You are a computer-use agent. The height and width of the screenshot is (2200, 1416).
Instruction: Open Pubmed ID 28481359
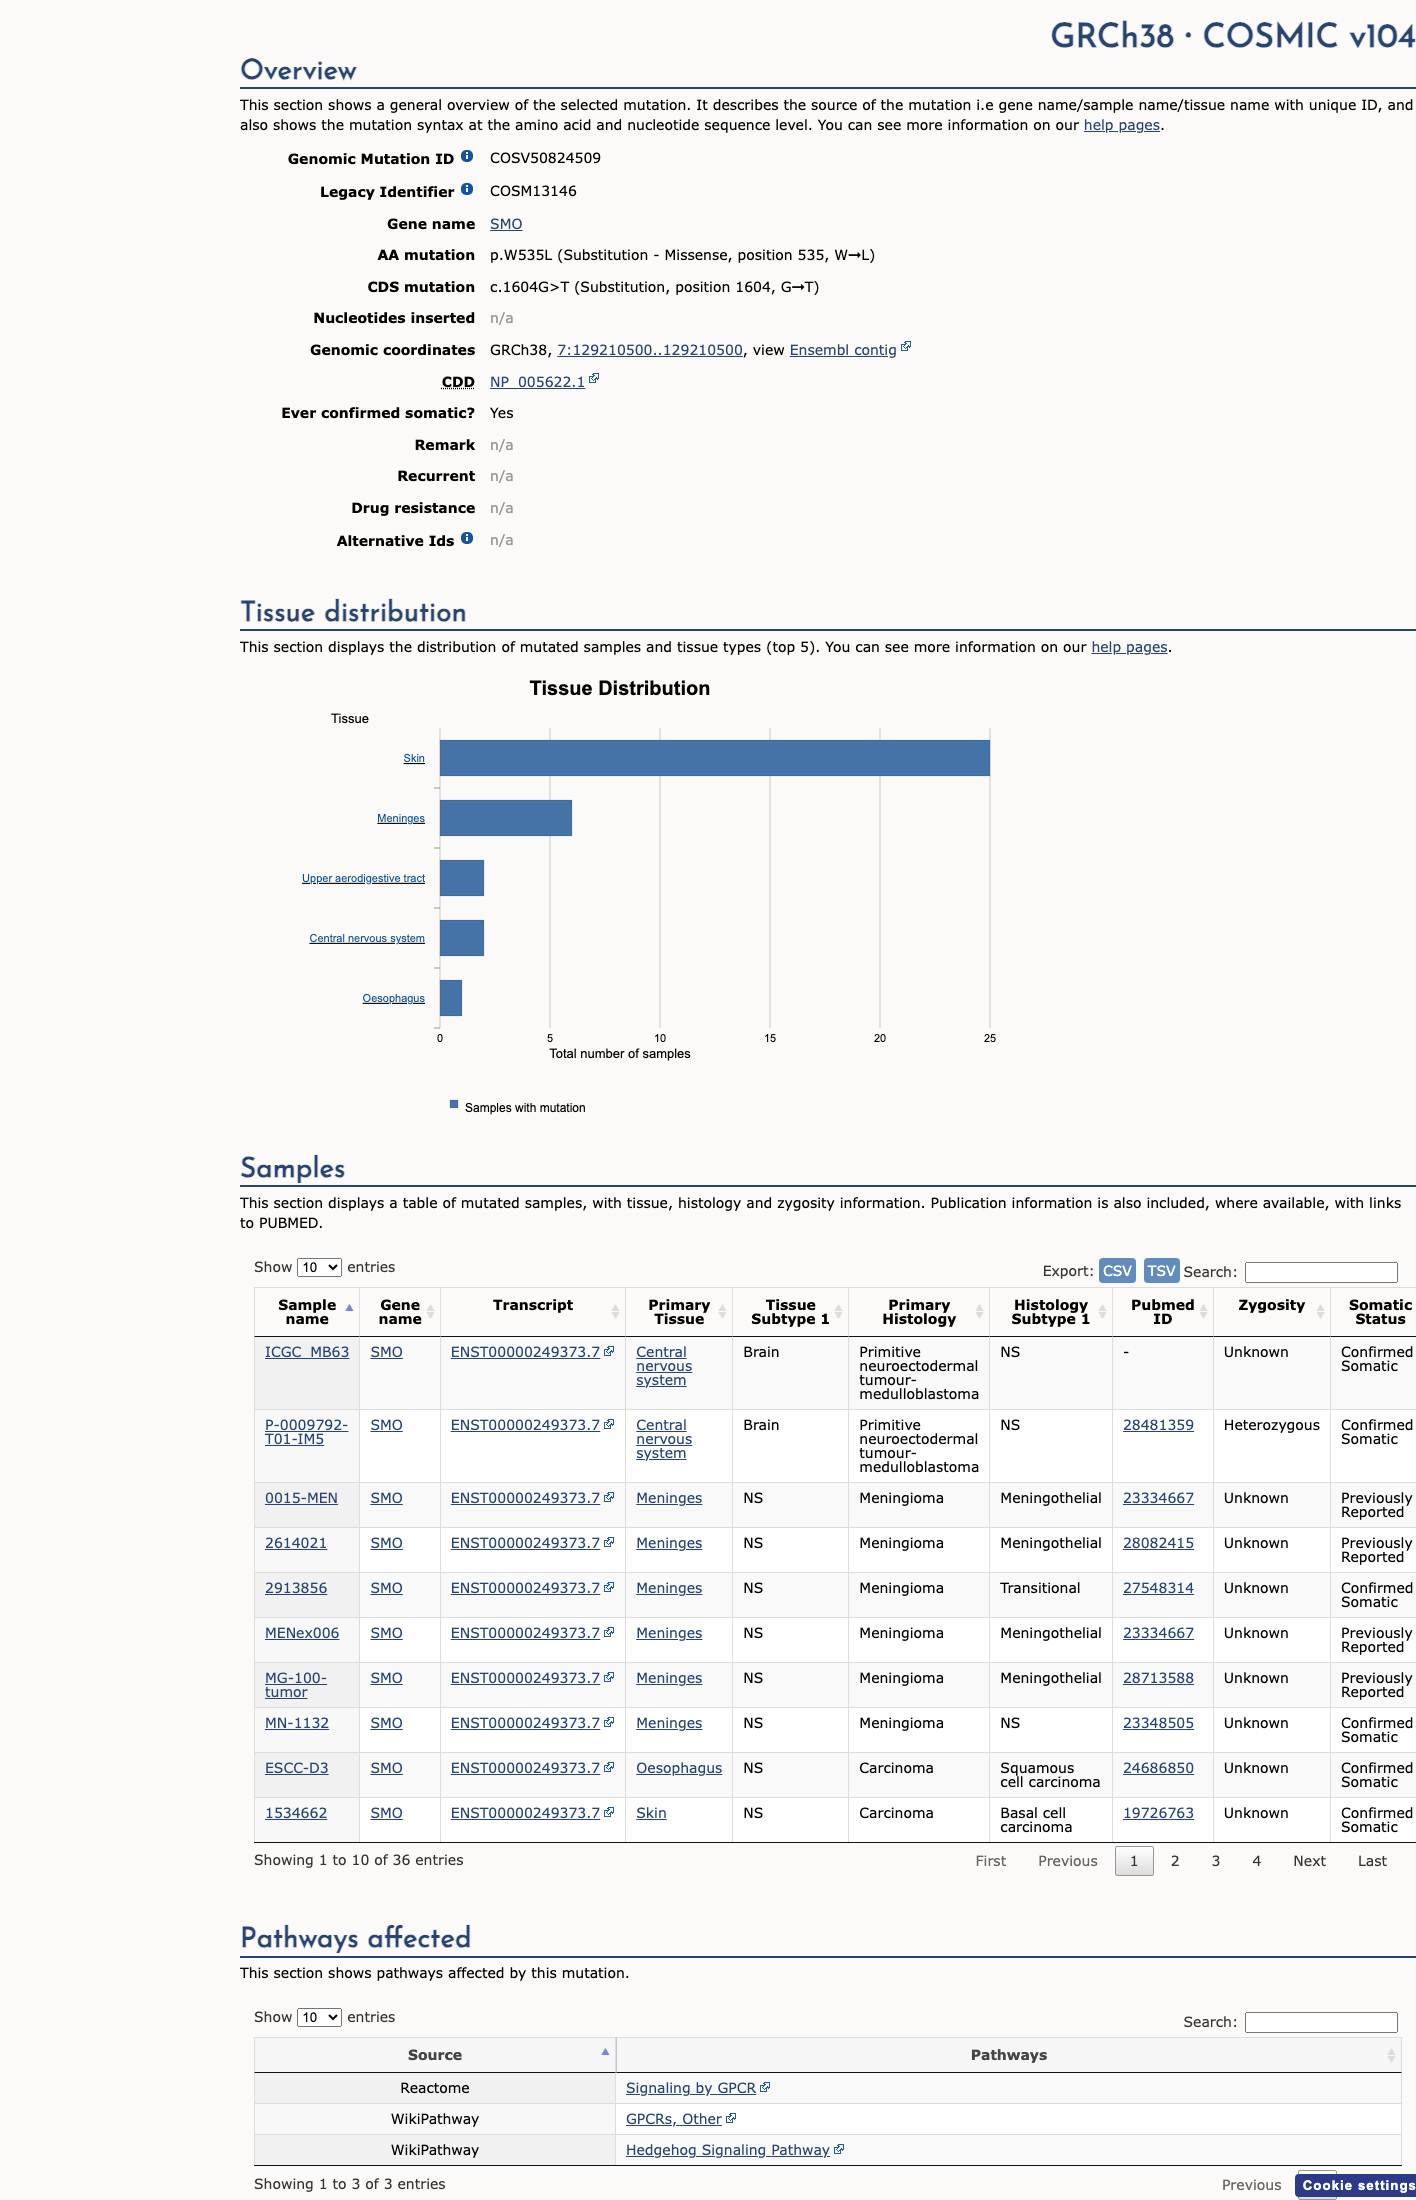click(1158, 1425)
